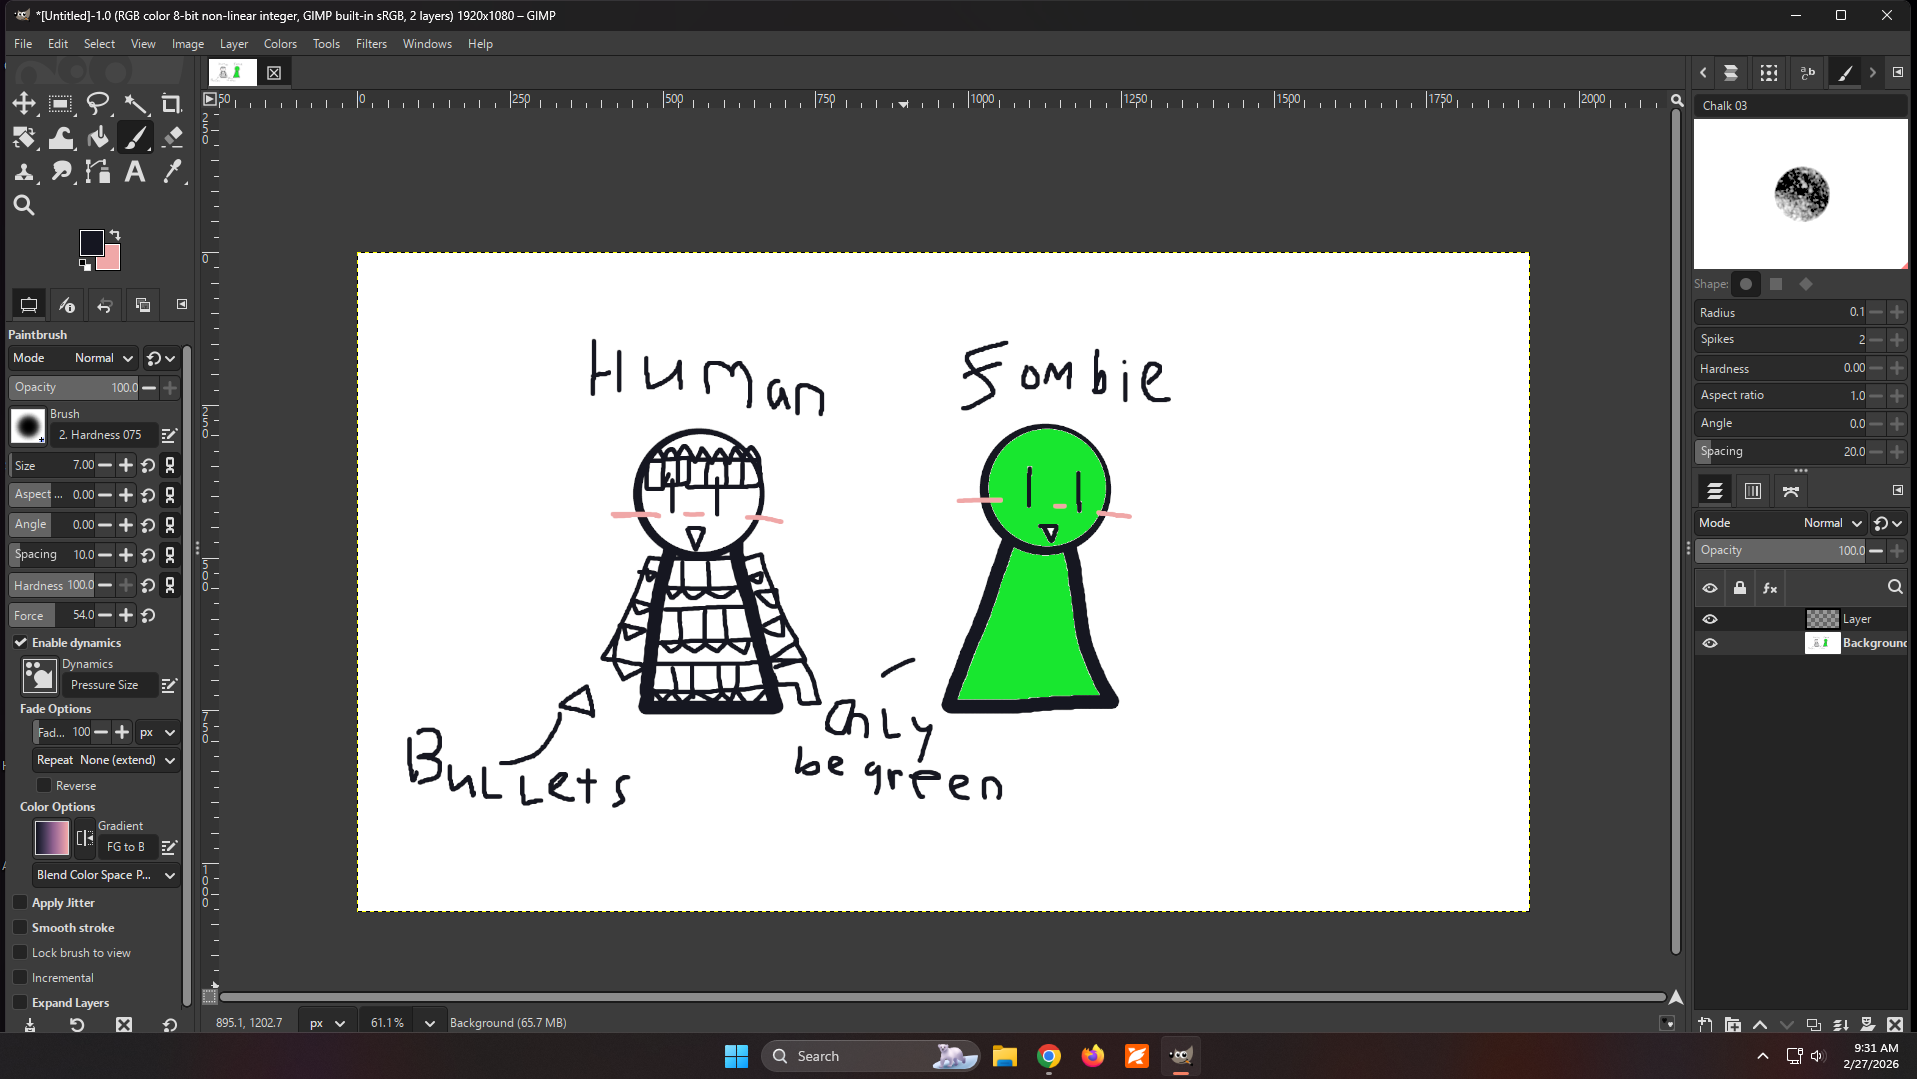Image resolution: width=1917 pixels, height=1079 pixels.
Task: Expand the Repeat None (extend) dropdown
Action: click(106, 760)
